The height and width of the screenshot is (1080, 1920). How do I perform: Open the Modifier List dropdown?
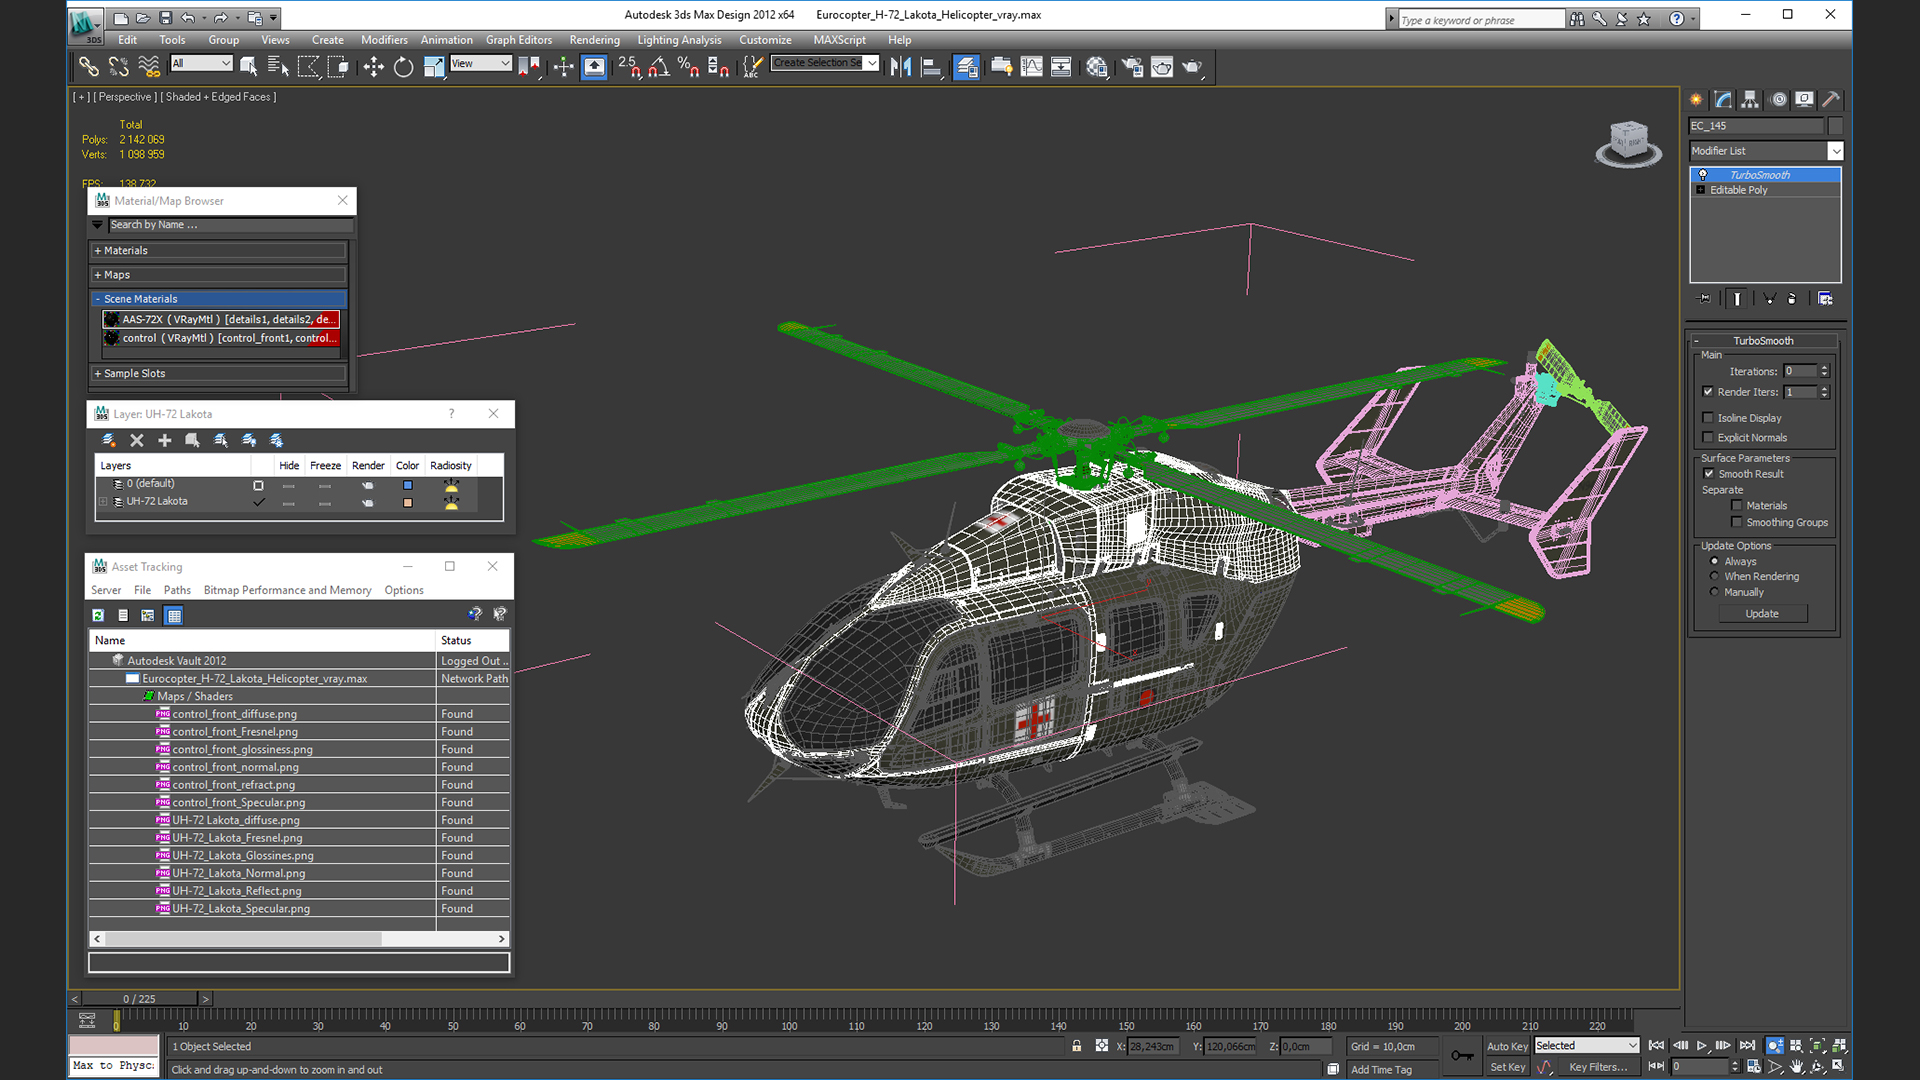(1835, 151)
